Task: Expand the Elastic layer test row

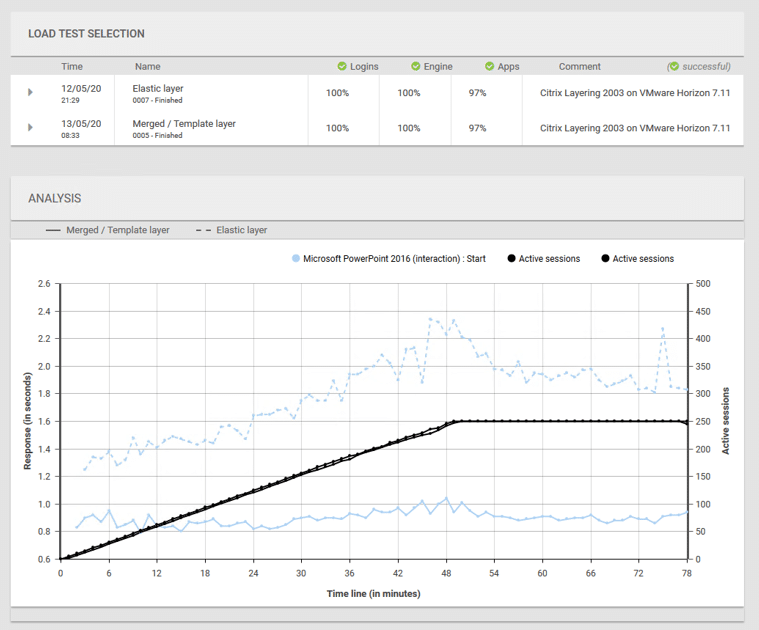Action: click(30, 92)
